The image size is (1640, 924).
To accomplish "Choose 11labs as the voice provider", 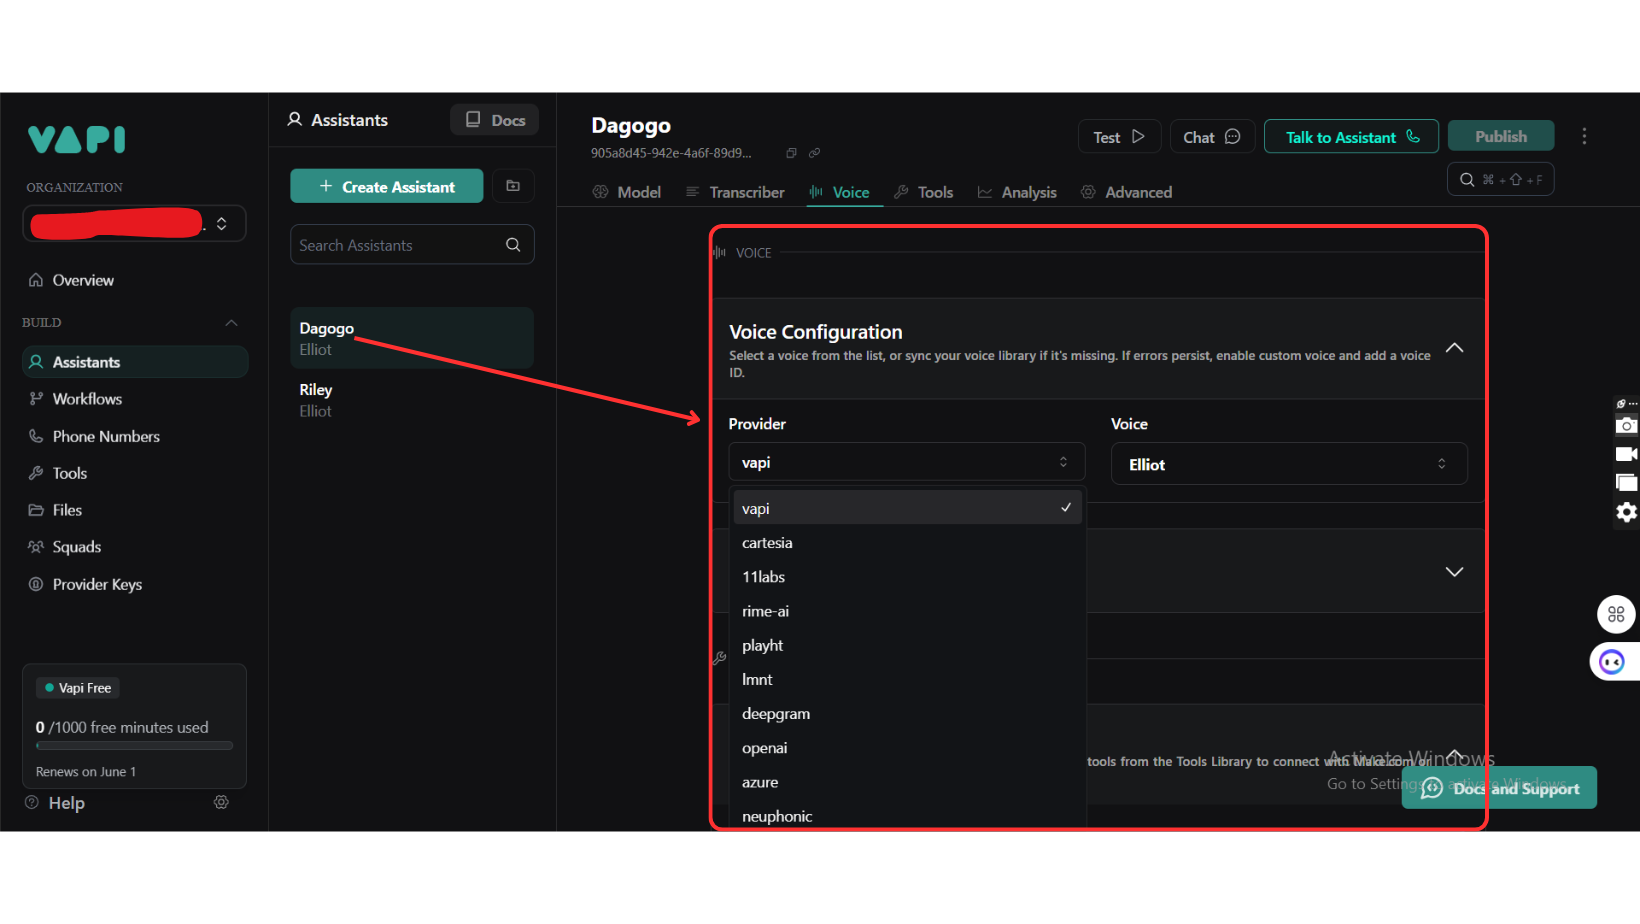I will pos(763,577).
